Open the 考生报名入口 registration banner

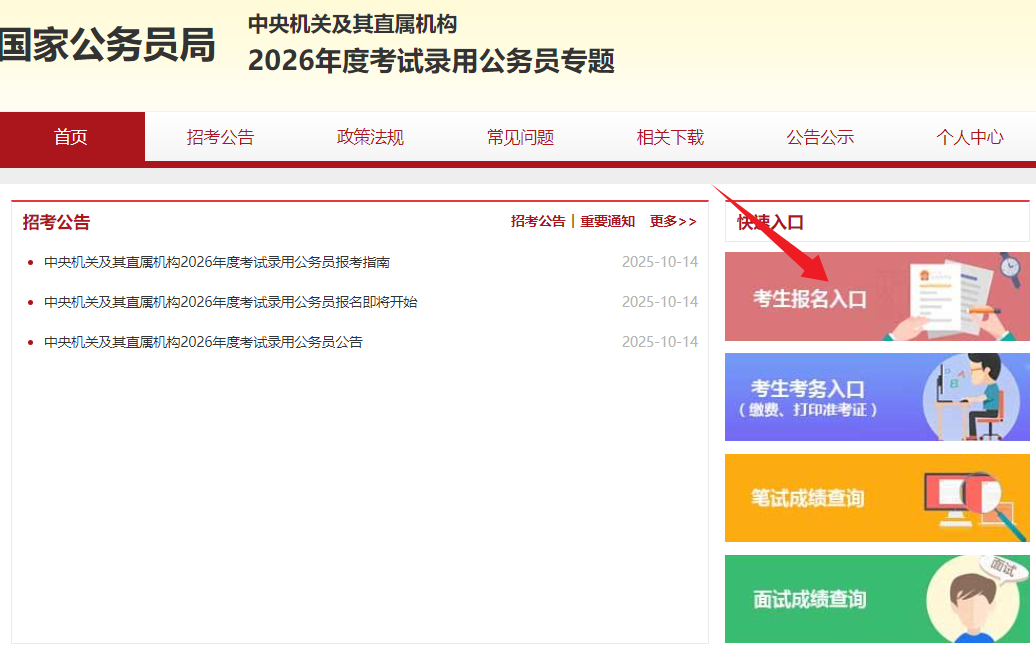pos(810,298)
